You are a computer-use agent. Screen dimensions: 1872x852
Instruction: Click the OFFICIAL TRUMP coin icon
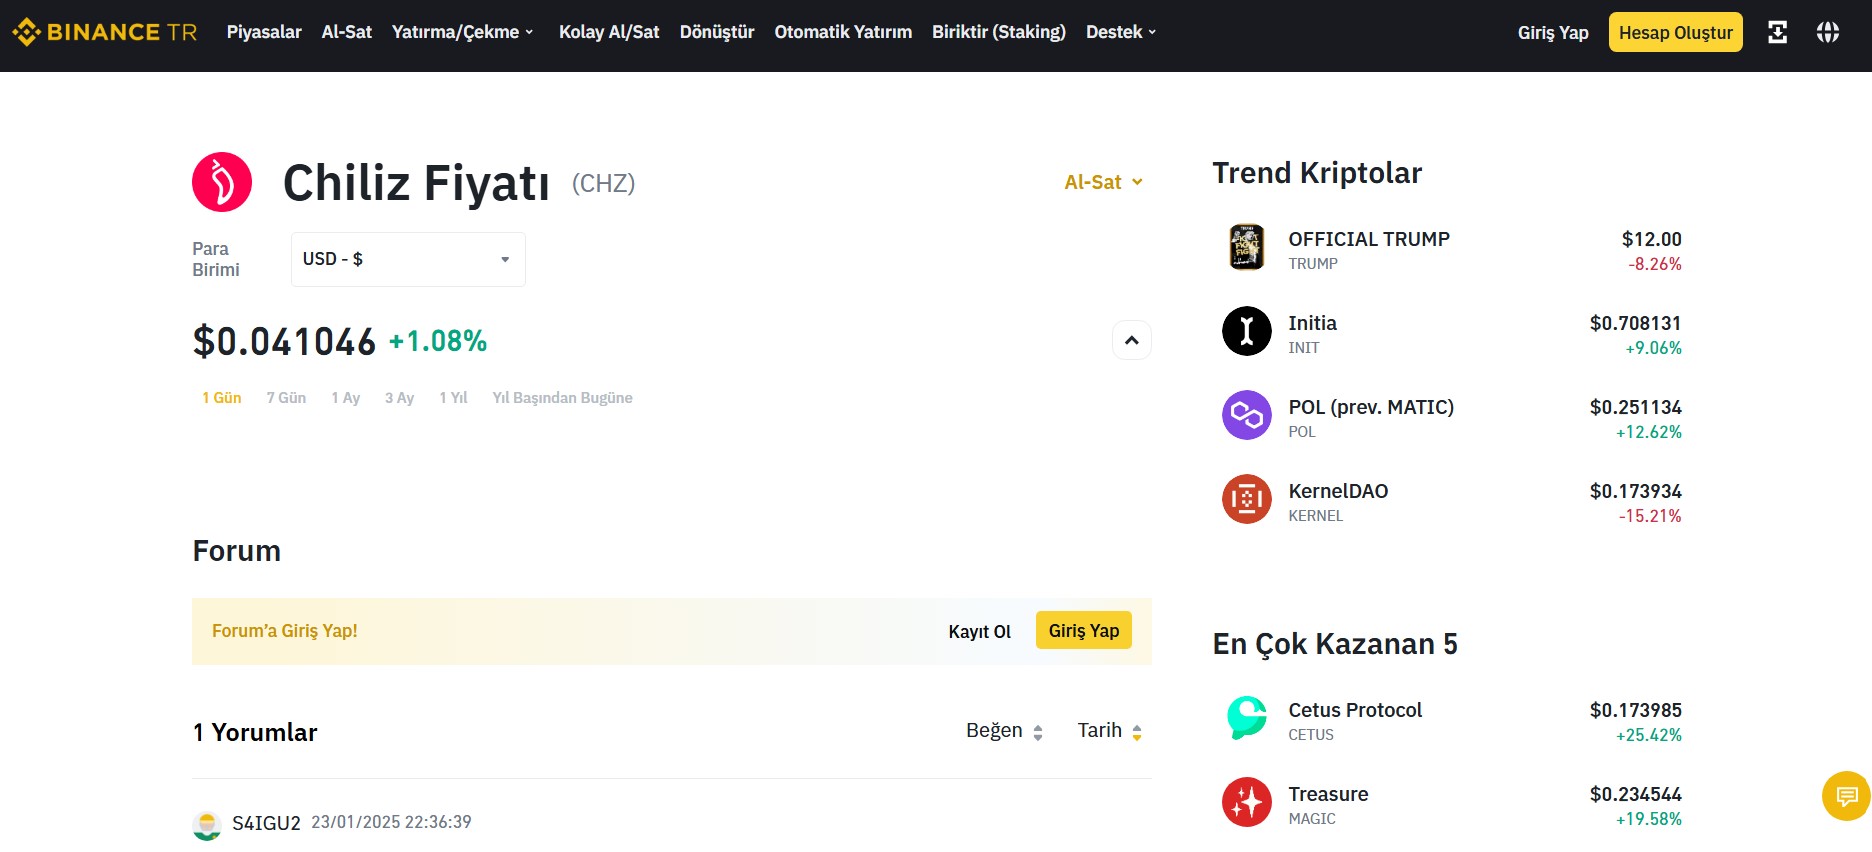(x=1247, y=247)
